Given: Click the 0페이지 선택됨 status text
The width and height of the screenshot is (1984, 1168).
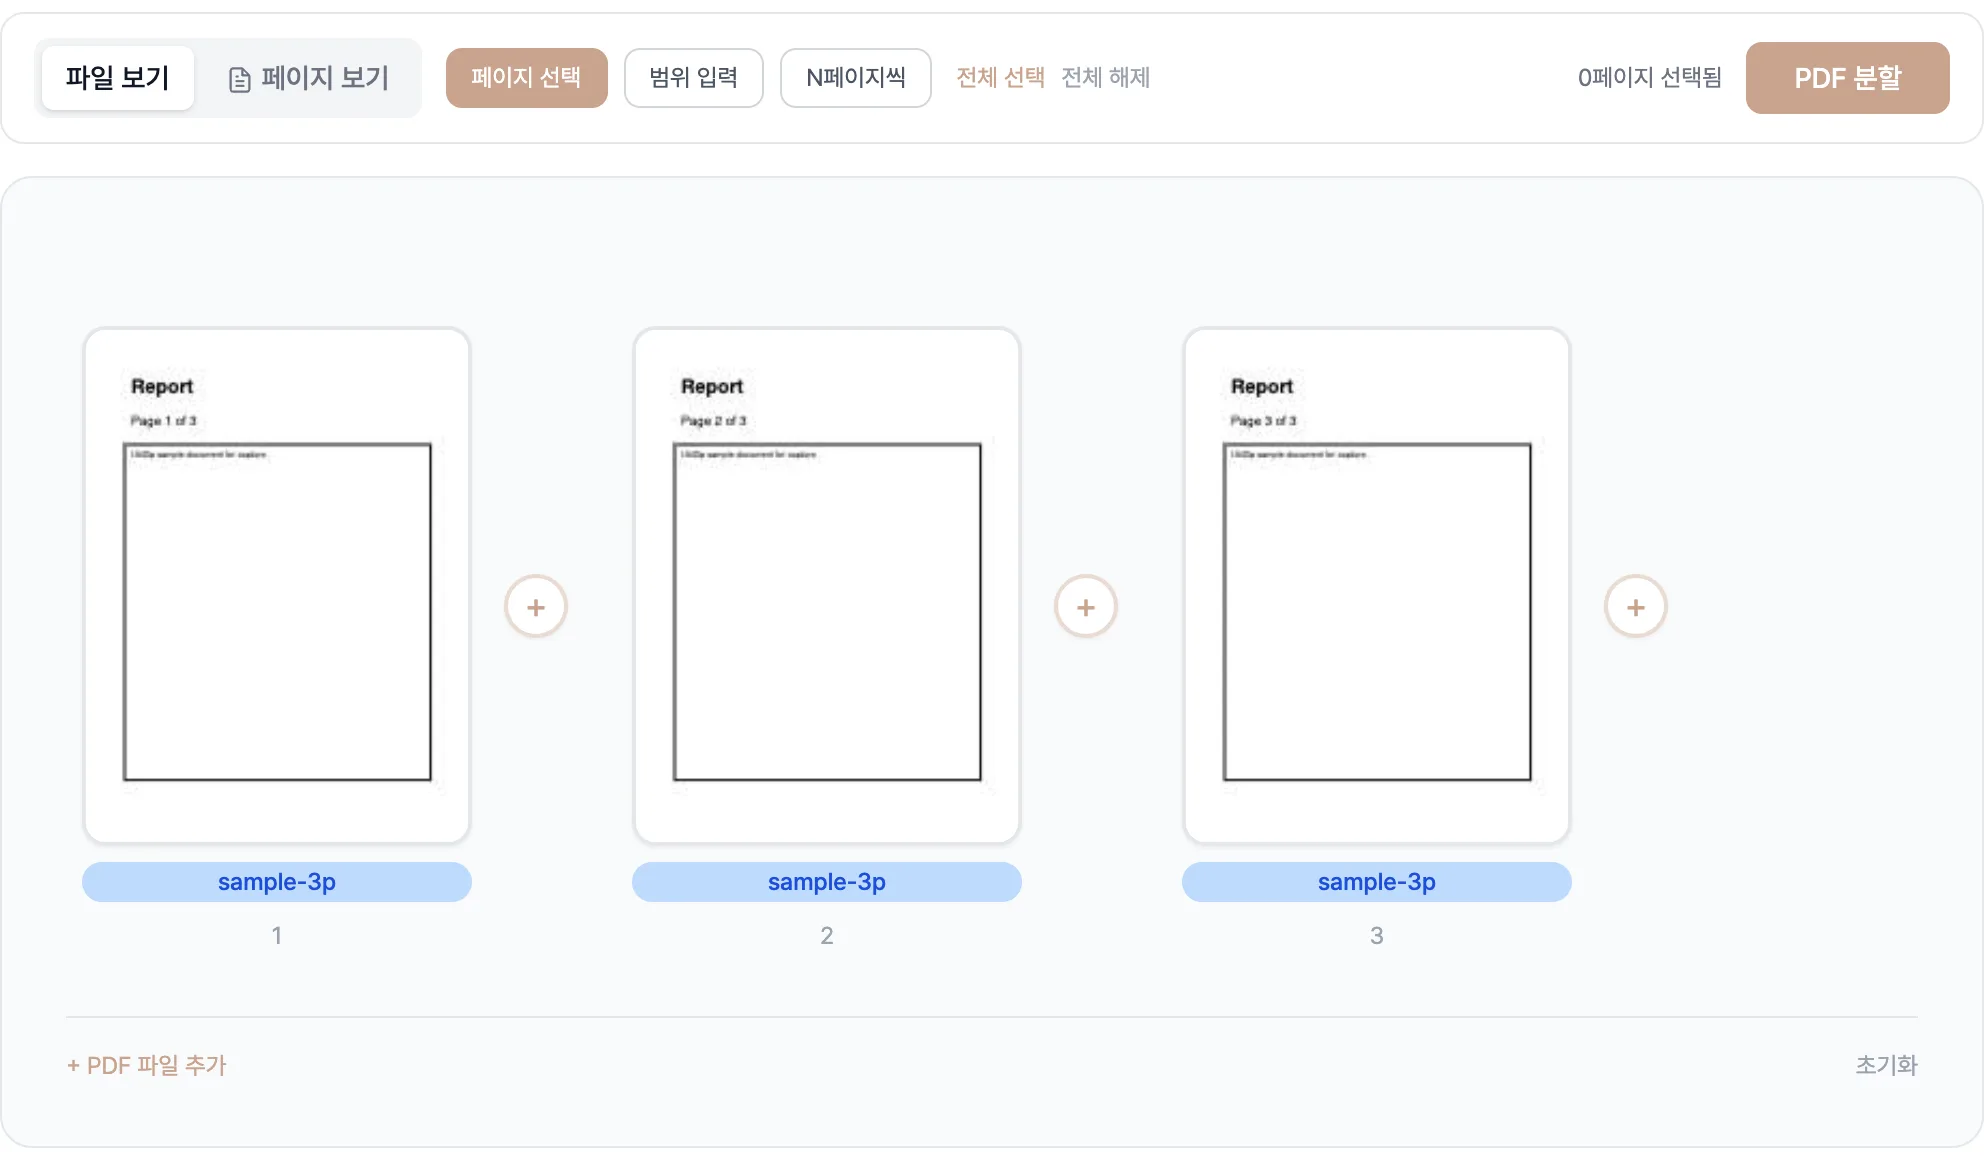Looking at the screenshot, I should (1650, 78).
